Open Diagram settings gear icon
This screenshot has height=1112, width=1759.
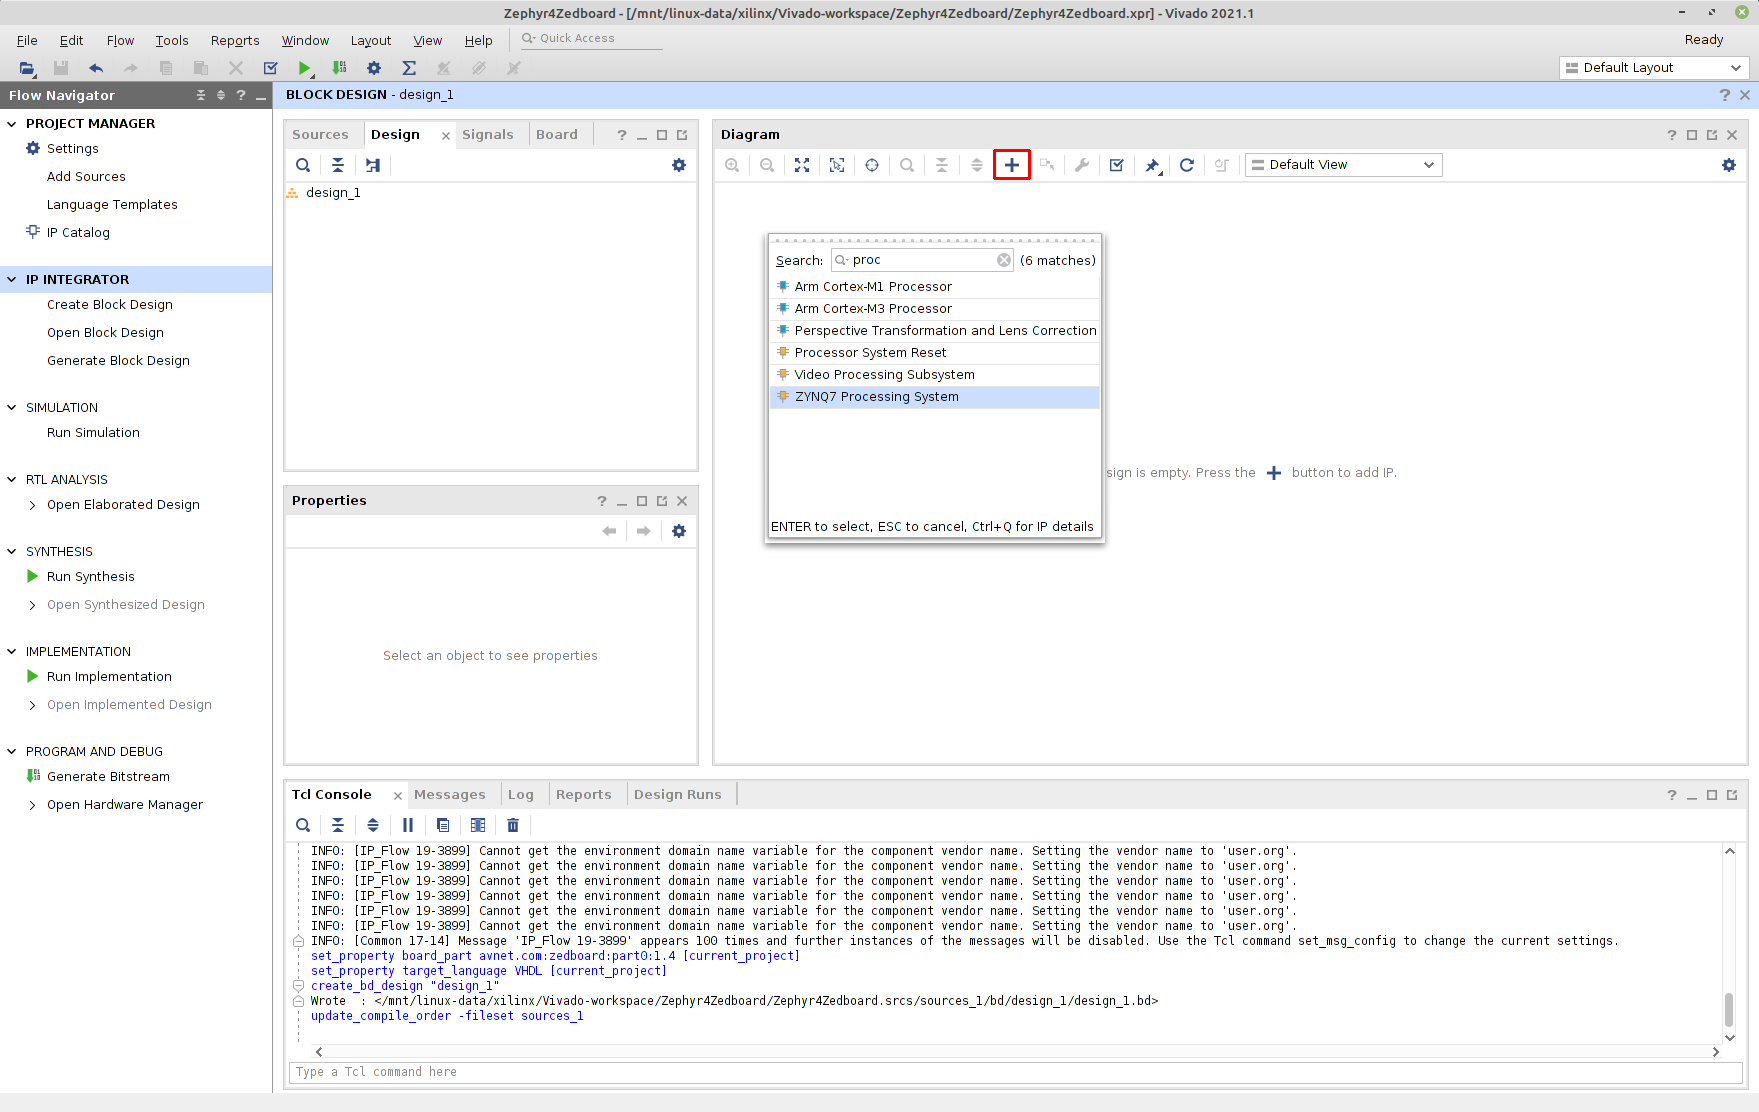pyautogui.click(x=1729, y=165)
